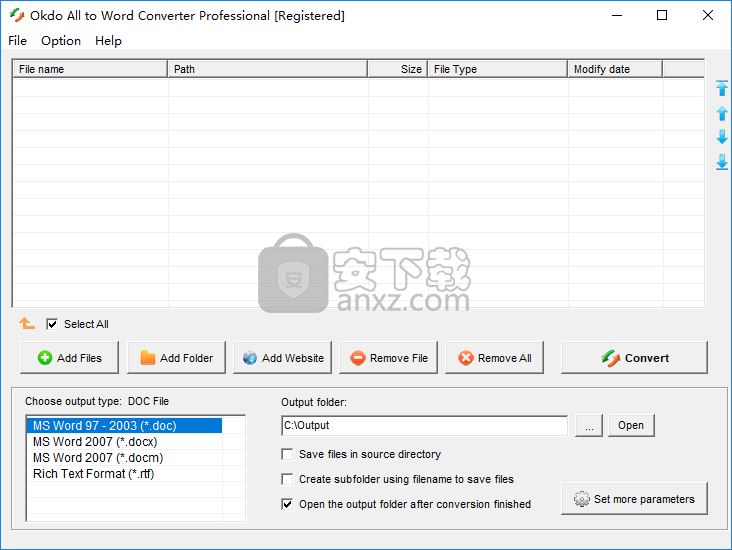Uncheck Open the output folder after conversion
Image resolution: width=732 pixels, height=550 pixels.
pyautogui.click(x=287, y=504)
